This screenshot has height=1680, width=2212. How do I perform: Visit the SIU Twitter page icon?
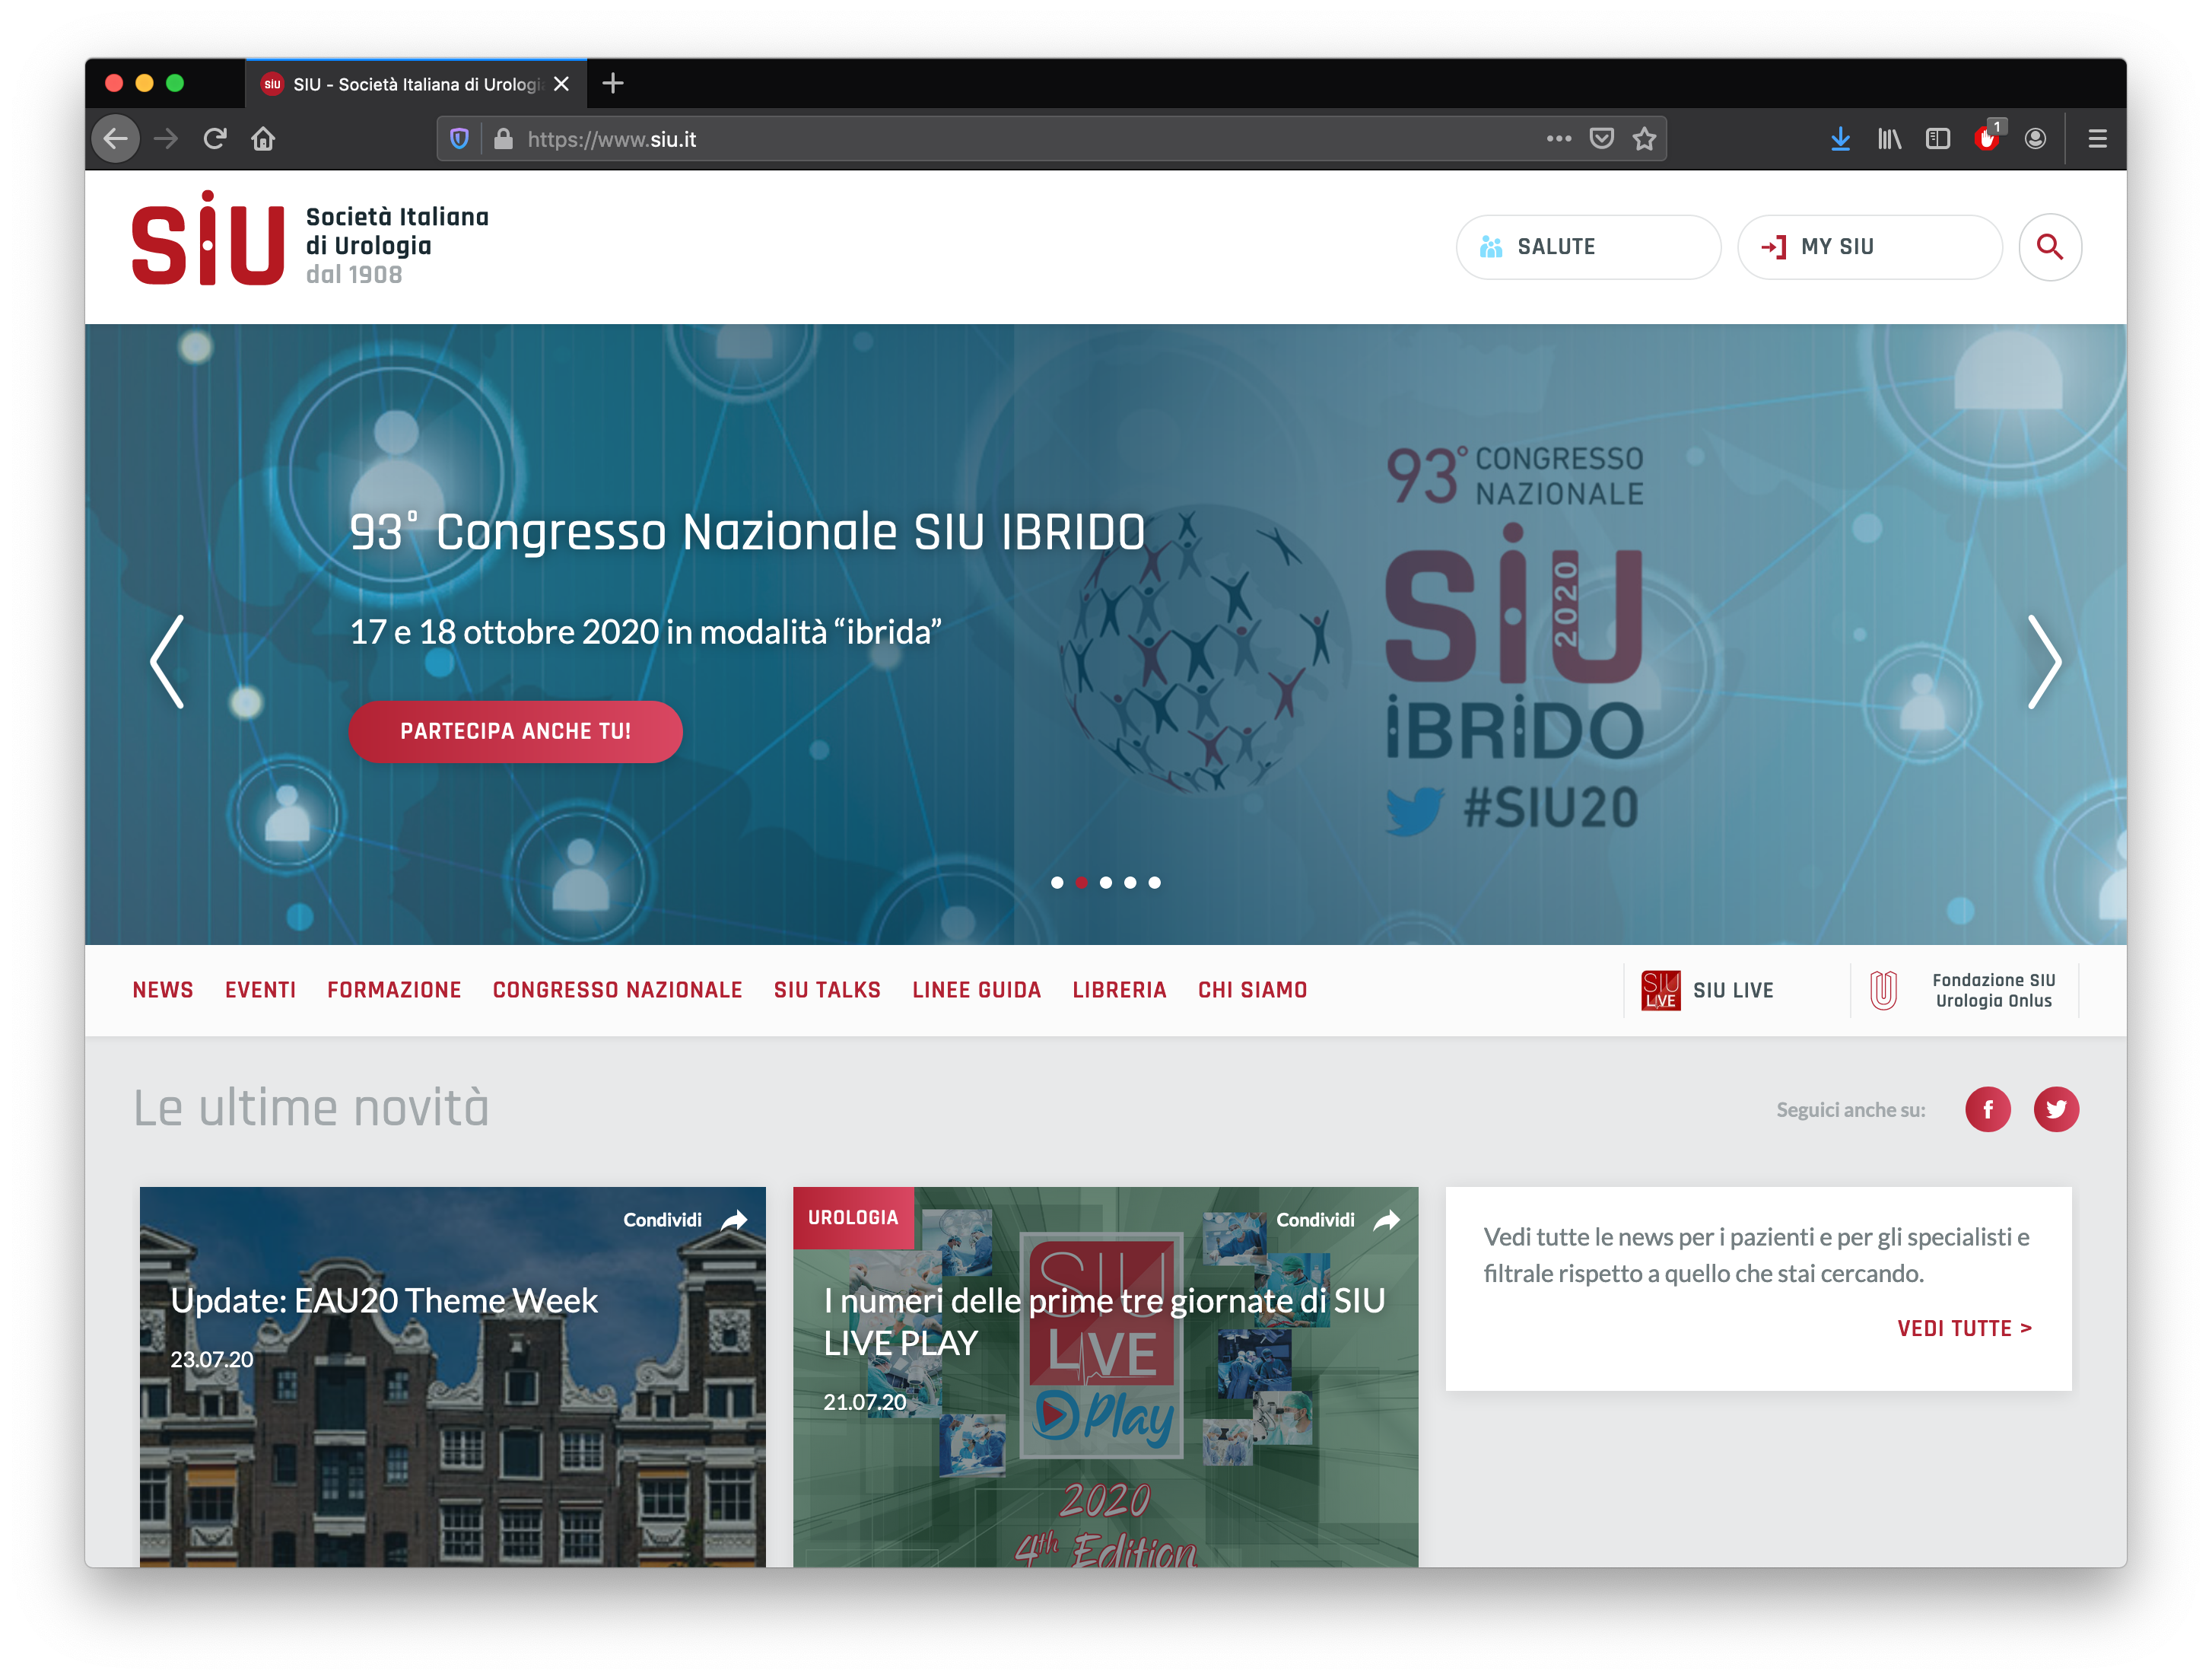(x=2056, y=1109)
